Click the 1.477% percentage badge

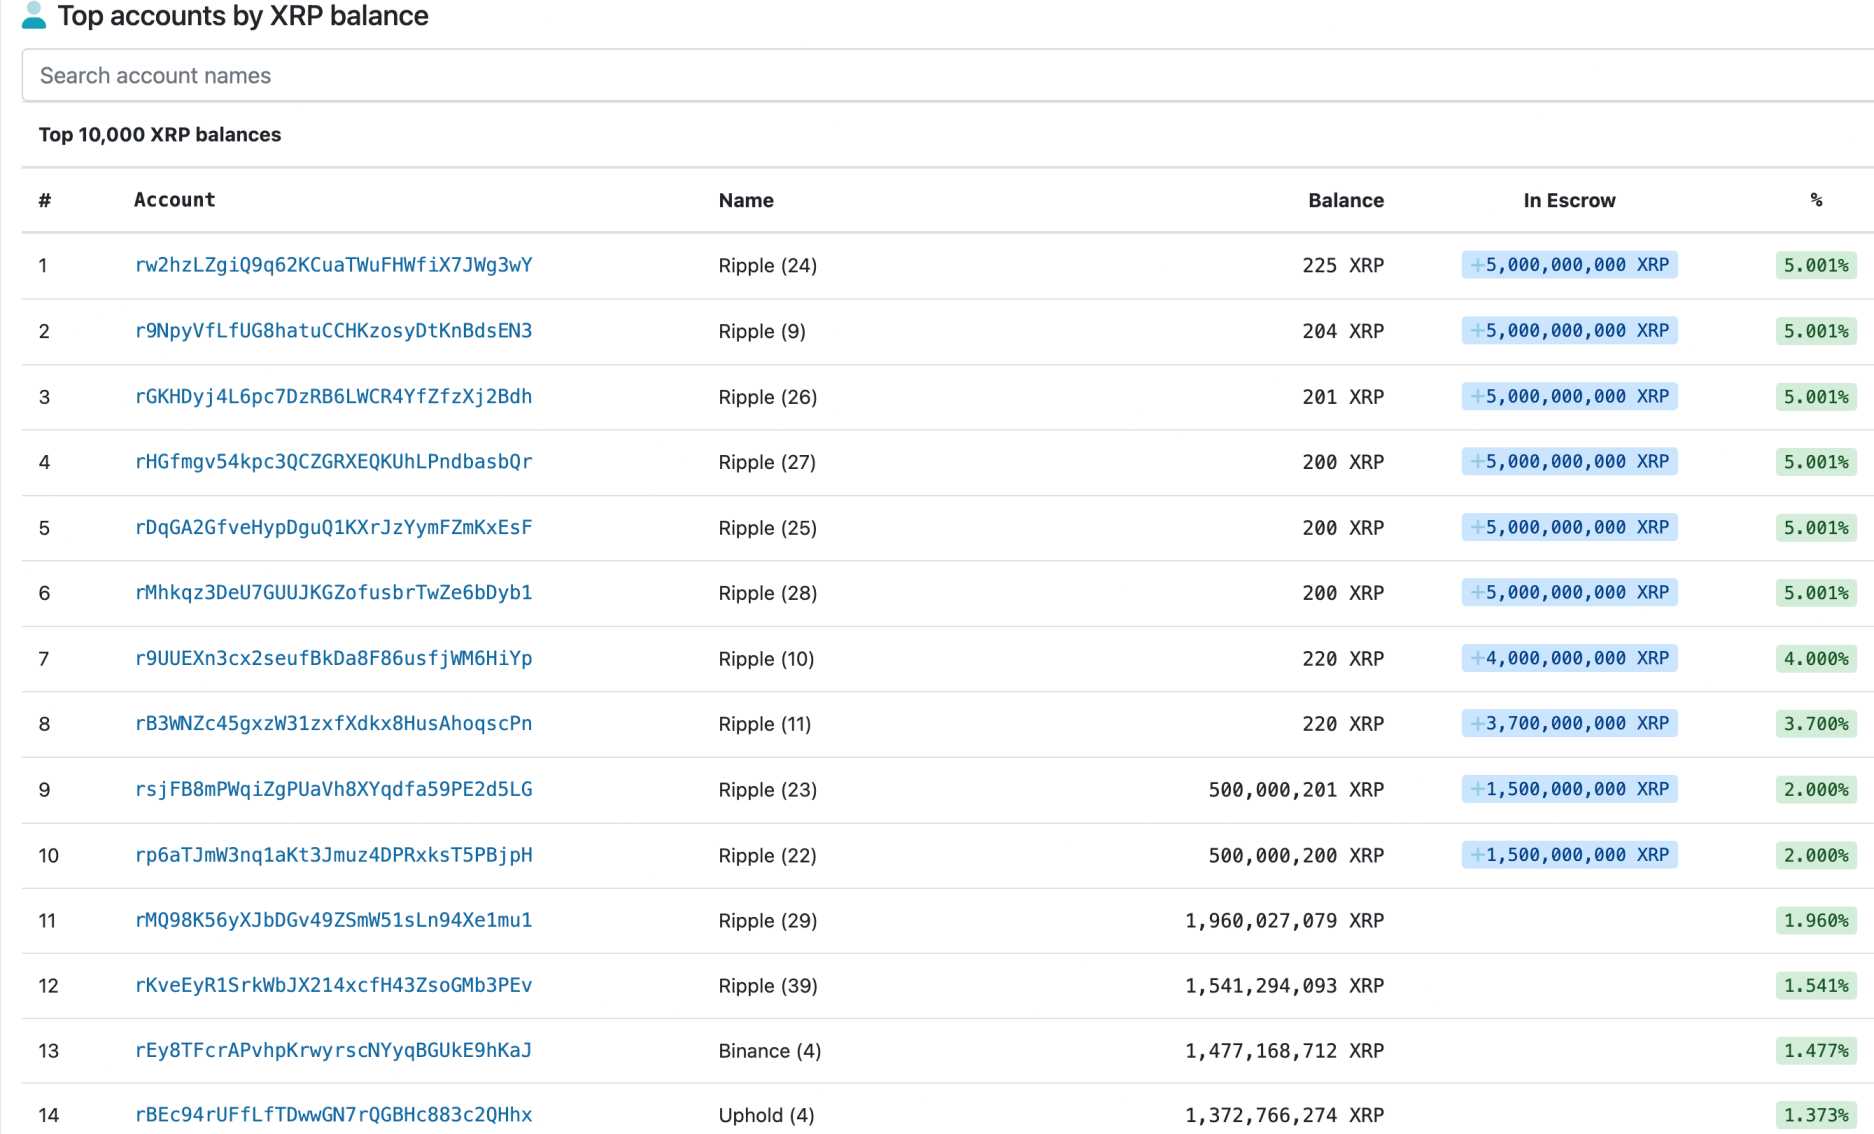[x=1816, y=1051]
